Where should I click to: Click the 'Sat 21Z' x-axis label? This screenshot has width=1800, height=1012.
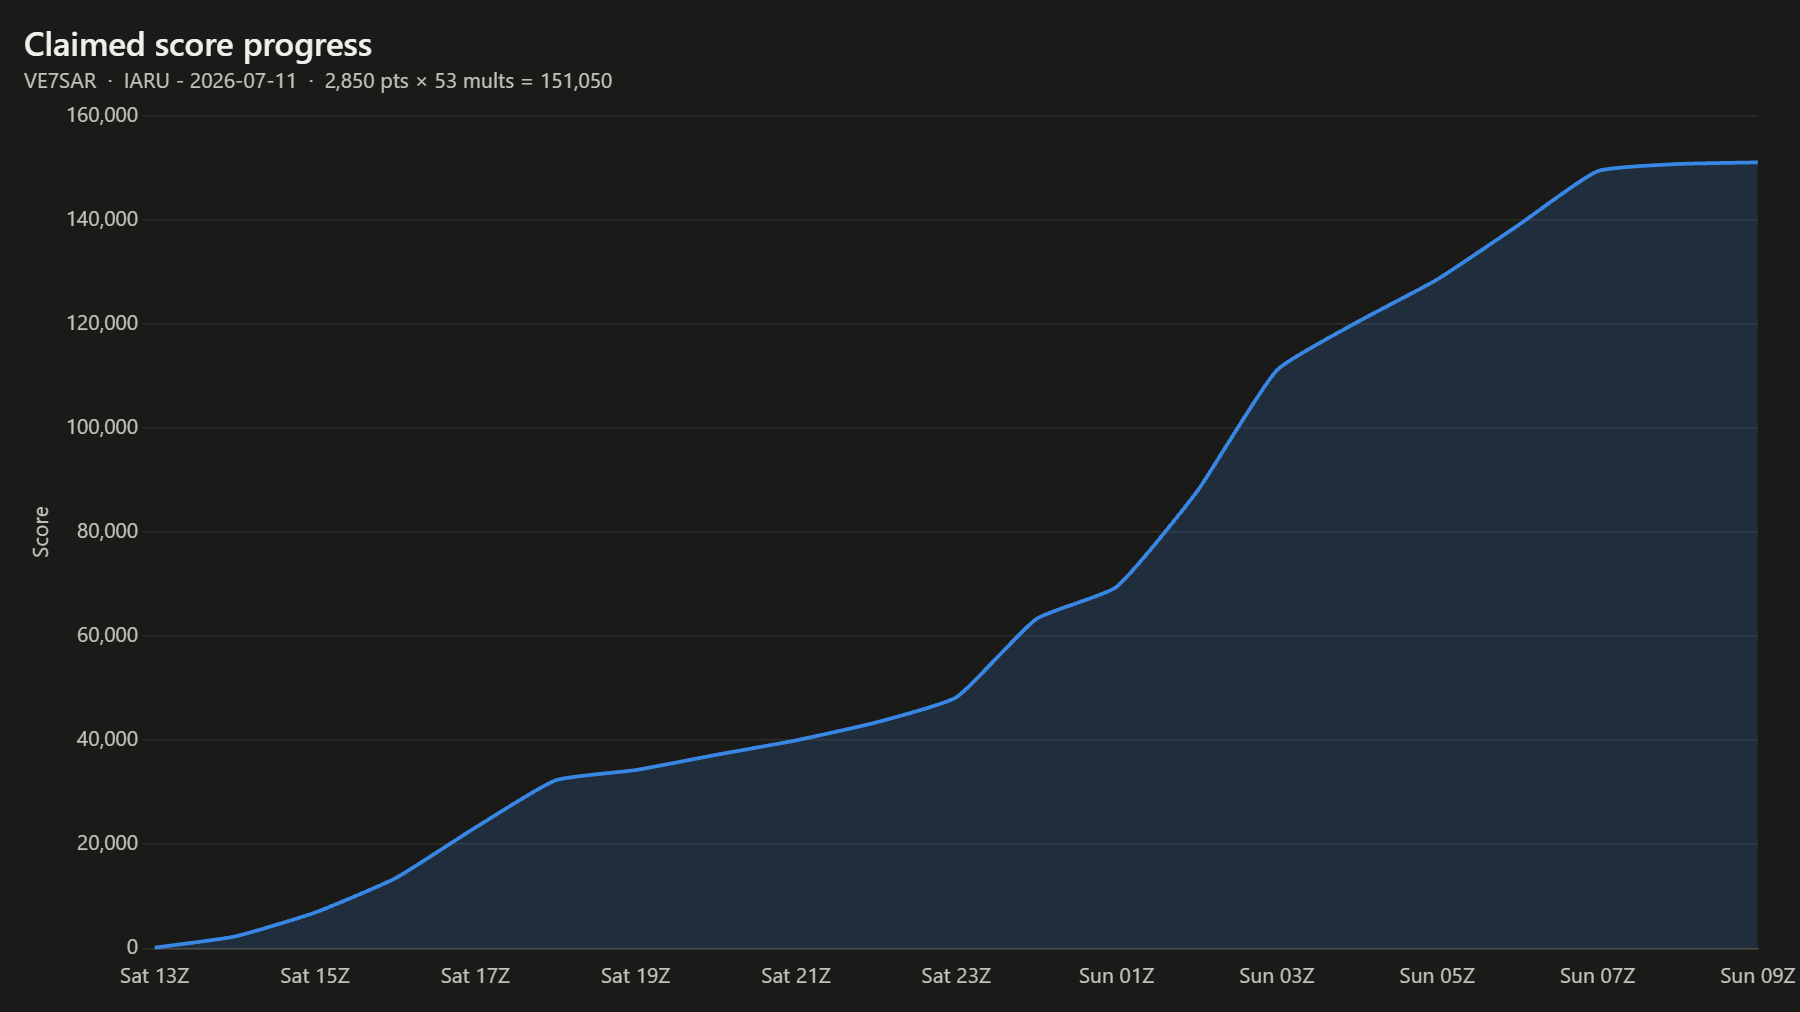coord(796,976)
